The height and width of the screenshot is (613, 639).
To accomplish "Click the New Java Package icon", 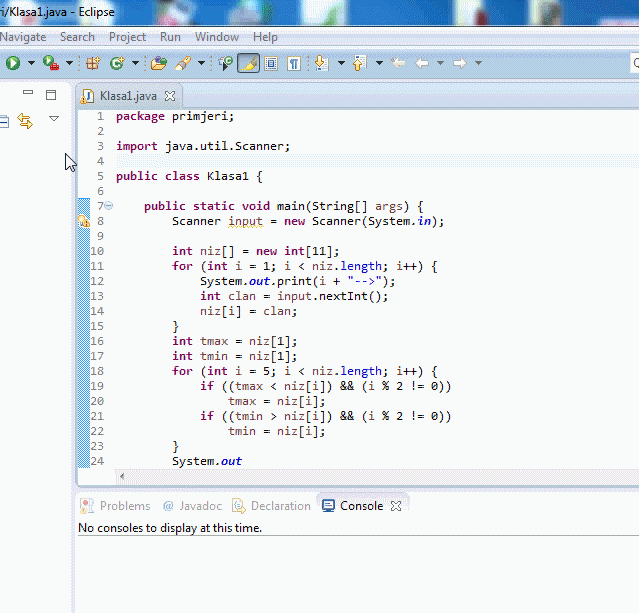I will [93, 63].
